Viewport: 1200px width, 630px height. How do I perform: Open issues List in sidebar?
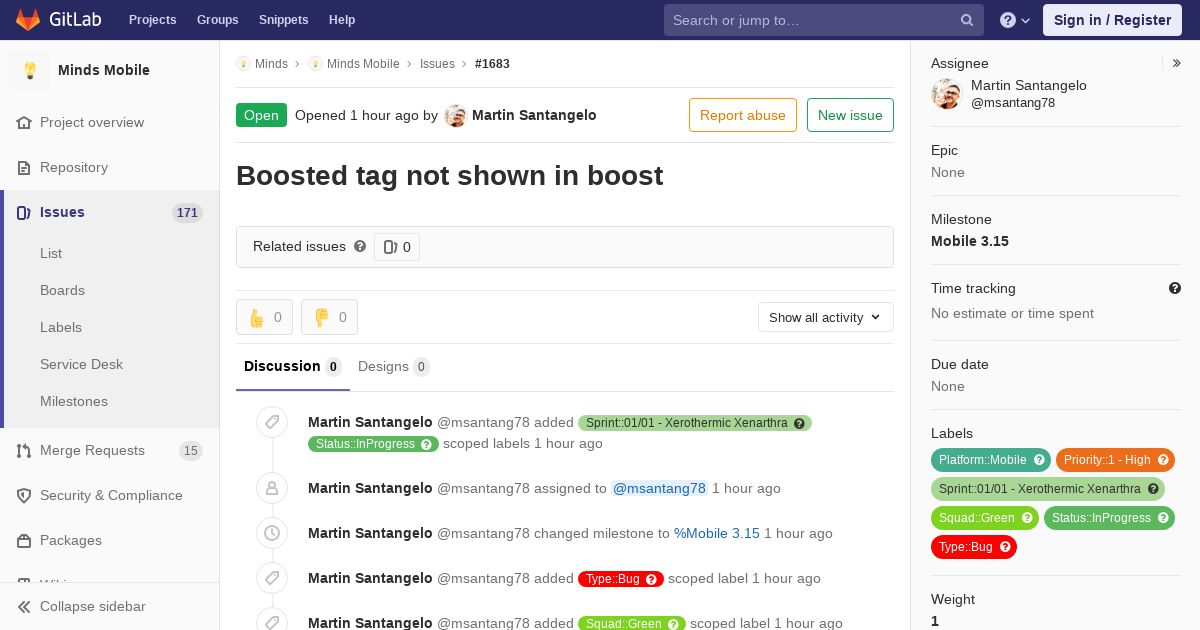[51, 253]
